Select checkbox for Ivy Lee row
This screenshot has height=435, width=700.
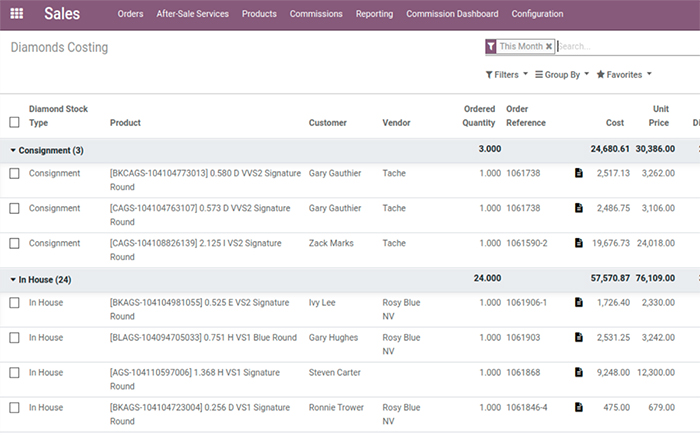pos(14,303)
